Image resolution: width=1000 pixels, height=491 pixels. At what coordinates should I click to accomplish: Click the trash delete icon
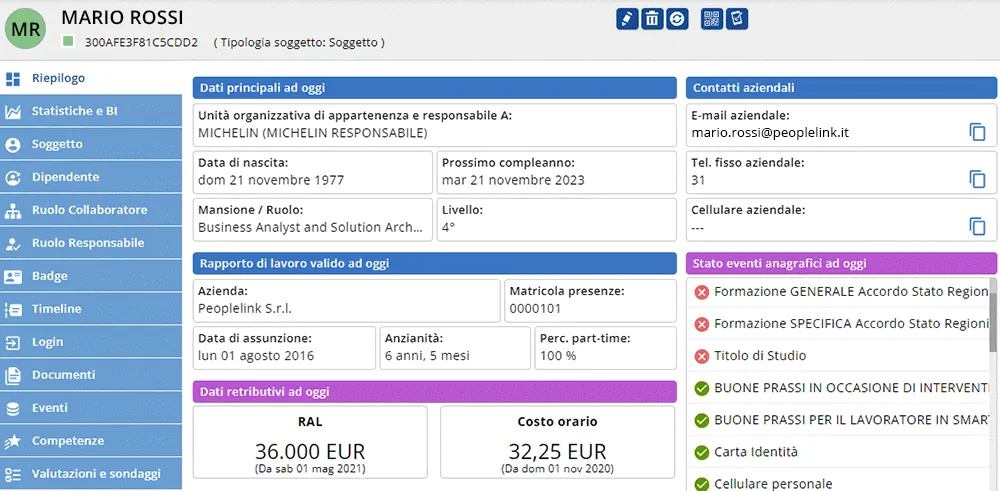tap(652, 18)
